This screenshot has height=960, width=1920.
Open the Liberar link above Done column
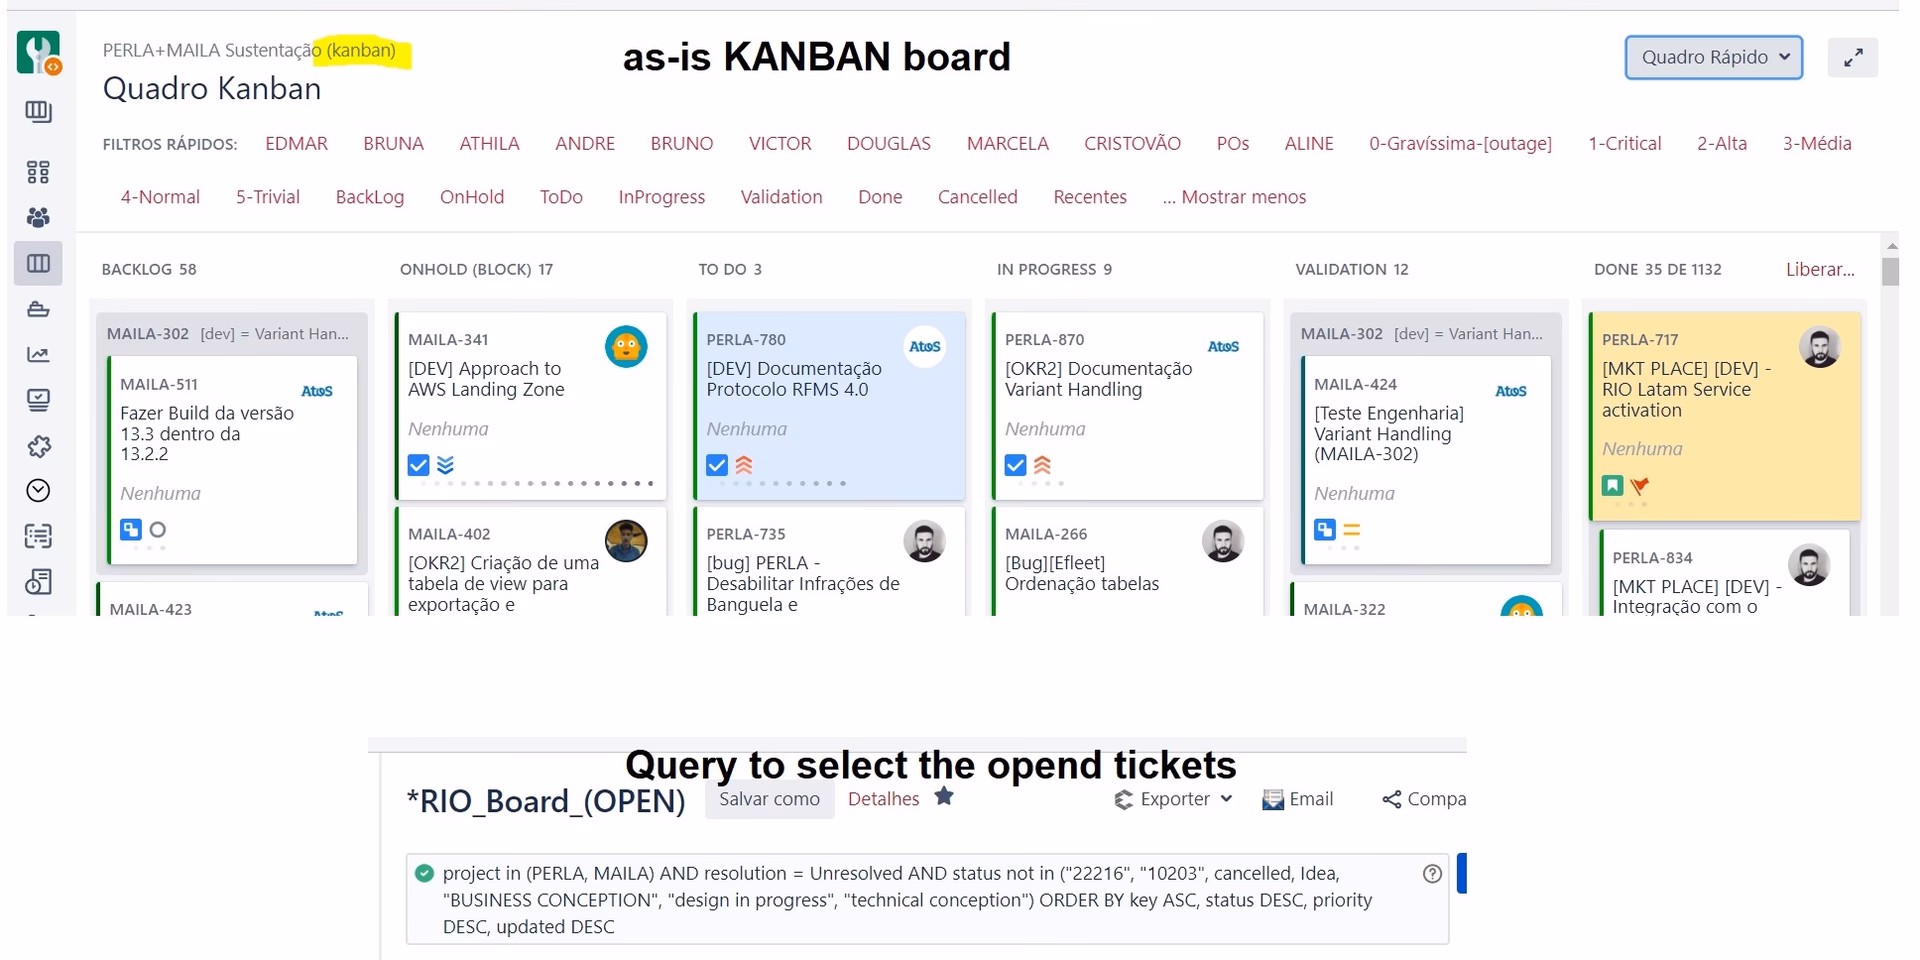1819,269
